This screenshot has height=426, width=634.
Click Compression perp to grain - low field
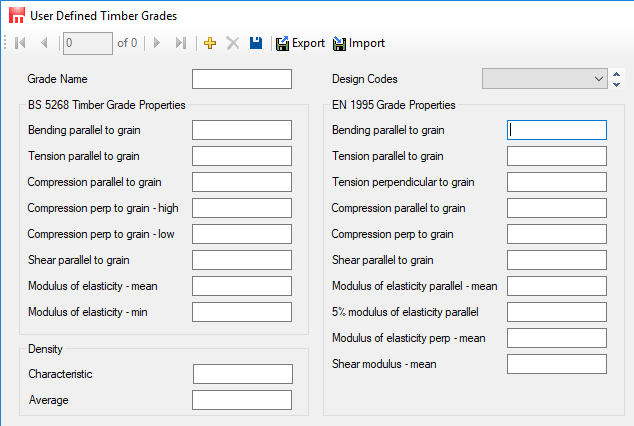242,234
